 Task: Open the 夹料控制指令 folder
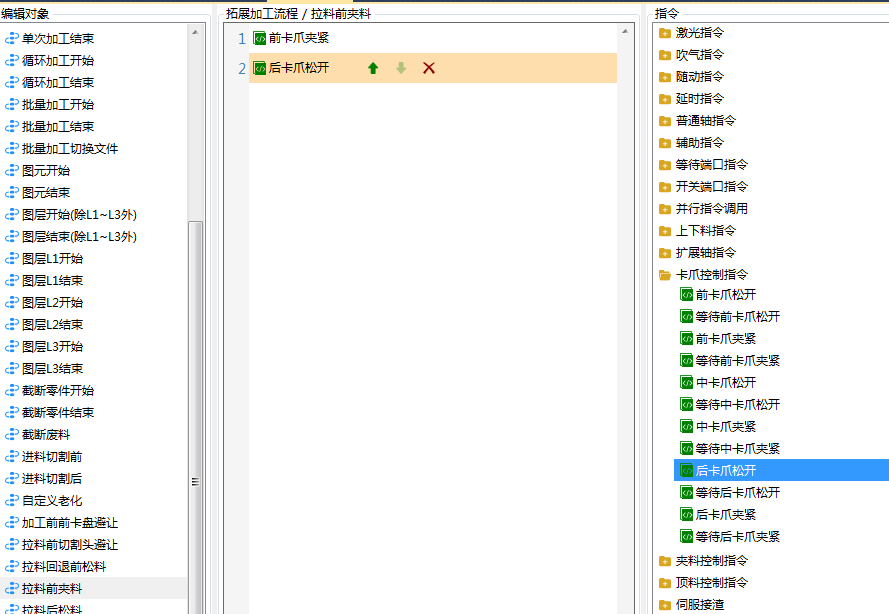click(665, 561)
